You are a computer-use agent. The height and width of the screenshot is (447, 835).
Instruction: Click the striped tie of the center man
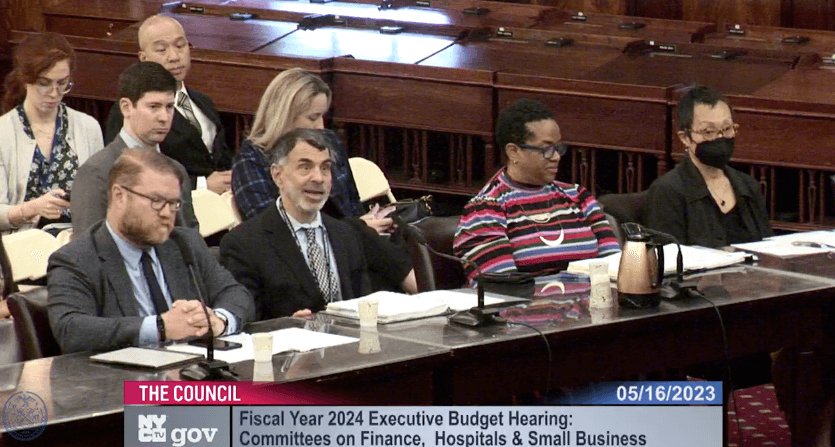[318, 264]
